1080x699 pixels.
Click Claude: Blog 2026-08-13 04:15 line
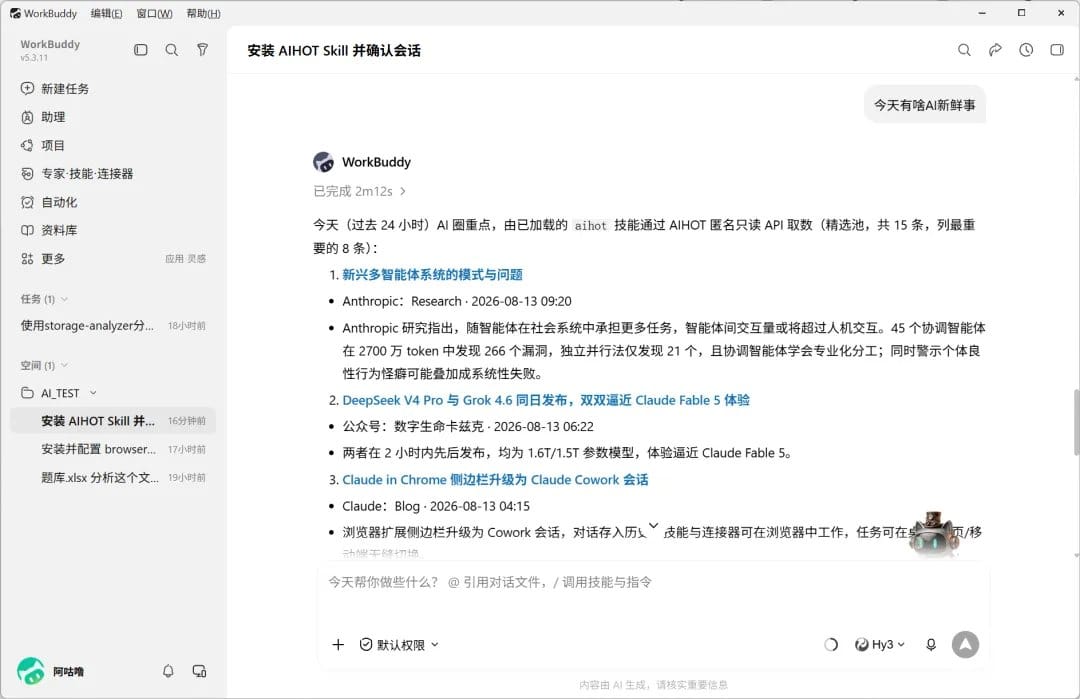[x=436, y=506]
